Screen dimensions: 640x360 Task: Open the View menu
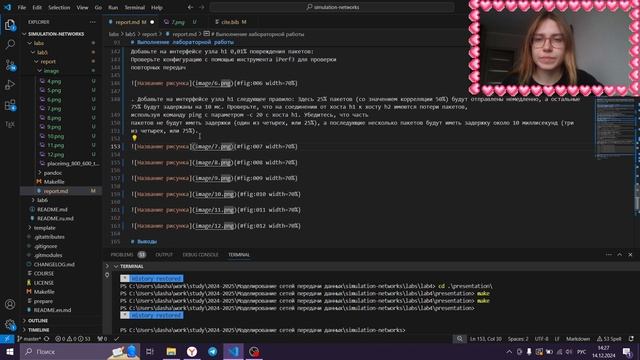[x=82, y=7]
